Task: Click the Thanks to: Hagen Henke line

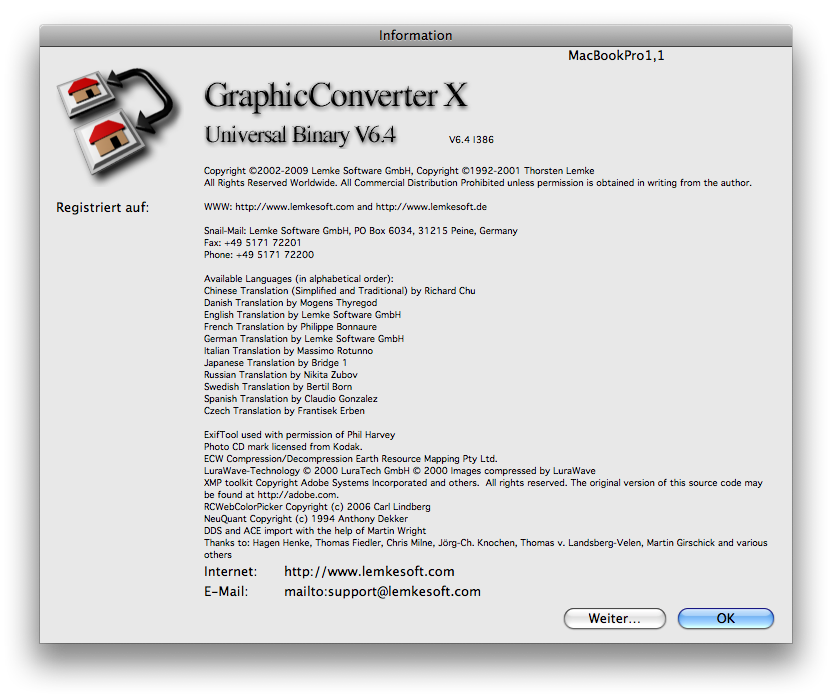Action: 486,543
